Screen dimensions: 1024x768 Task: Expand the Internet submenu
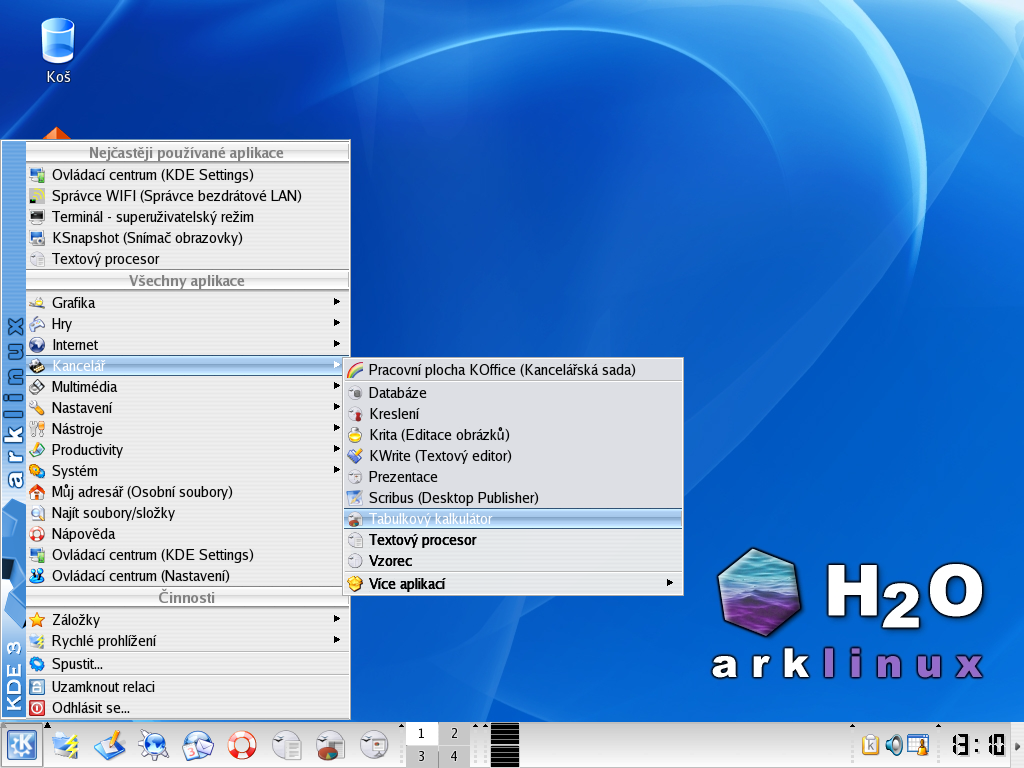click(187, 345)
